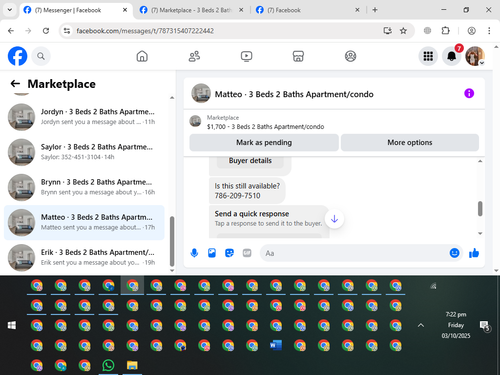Click the conversation list scrollbar
The height and width of the screenshot is (375, 500).
[172, 241]
